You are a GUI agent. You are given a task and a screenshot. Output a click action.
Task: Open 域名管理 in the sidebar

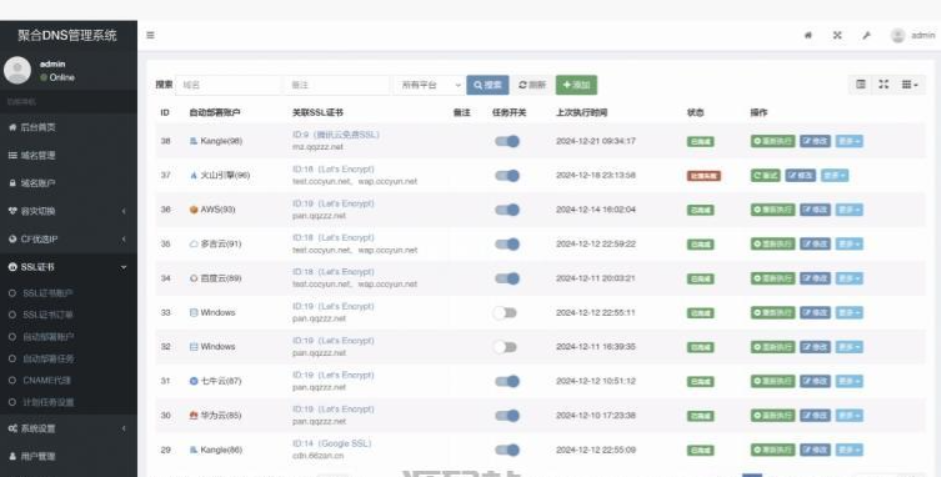tap(68, 155)
